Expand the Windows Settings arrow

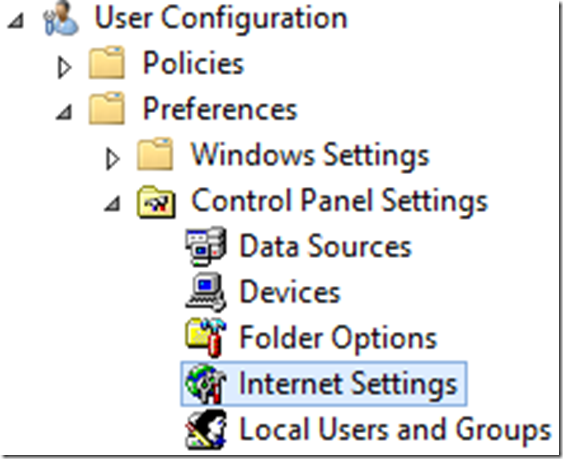tap(112, 158)
